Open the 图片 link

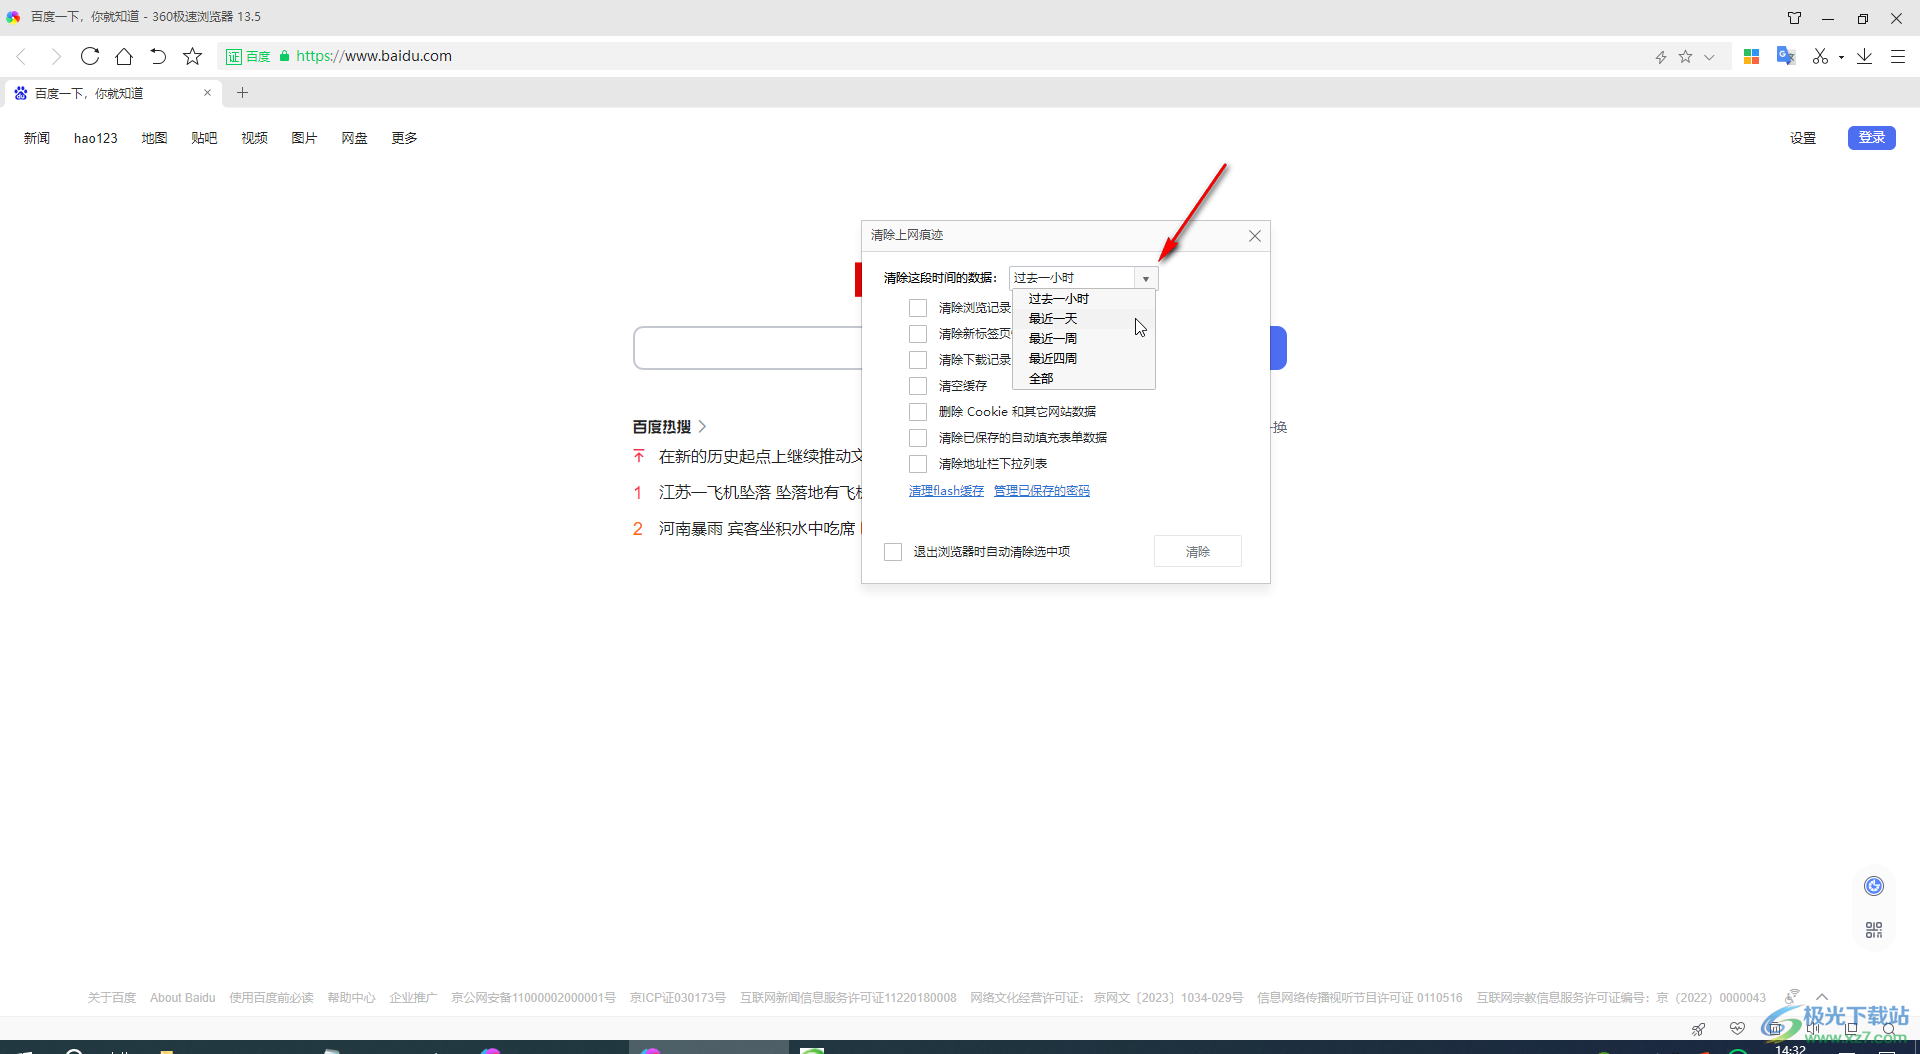point(304,138)
